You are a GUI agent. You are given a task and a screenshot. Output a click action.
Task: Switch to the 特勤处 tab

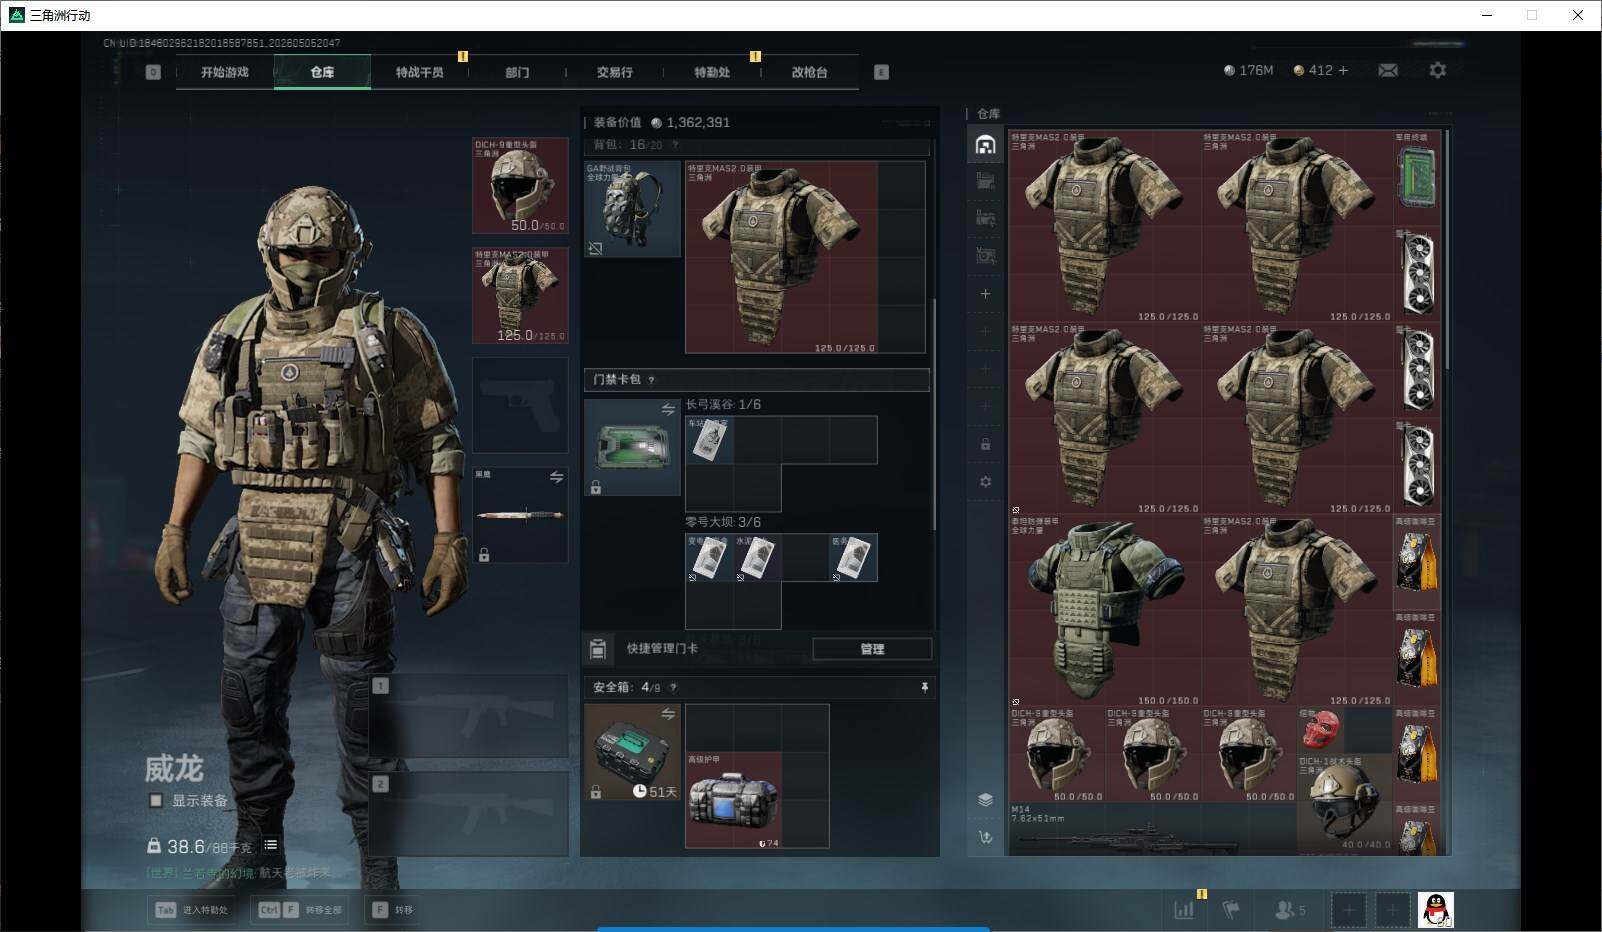(712, 72)
